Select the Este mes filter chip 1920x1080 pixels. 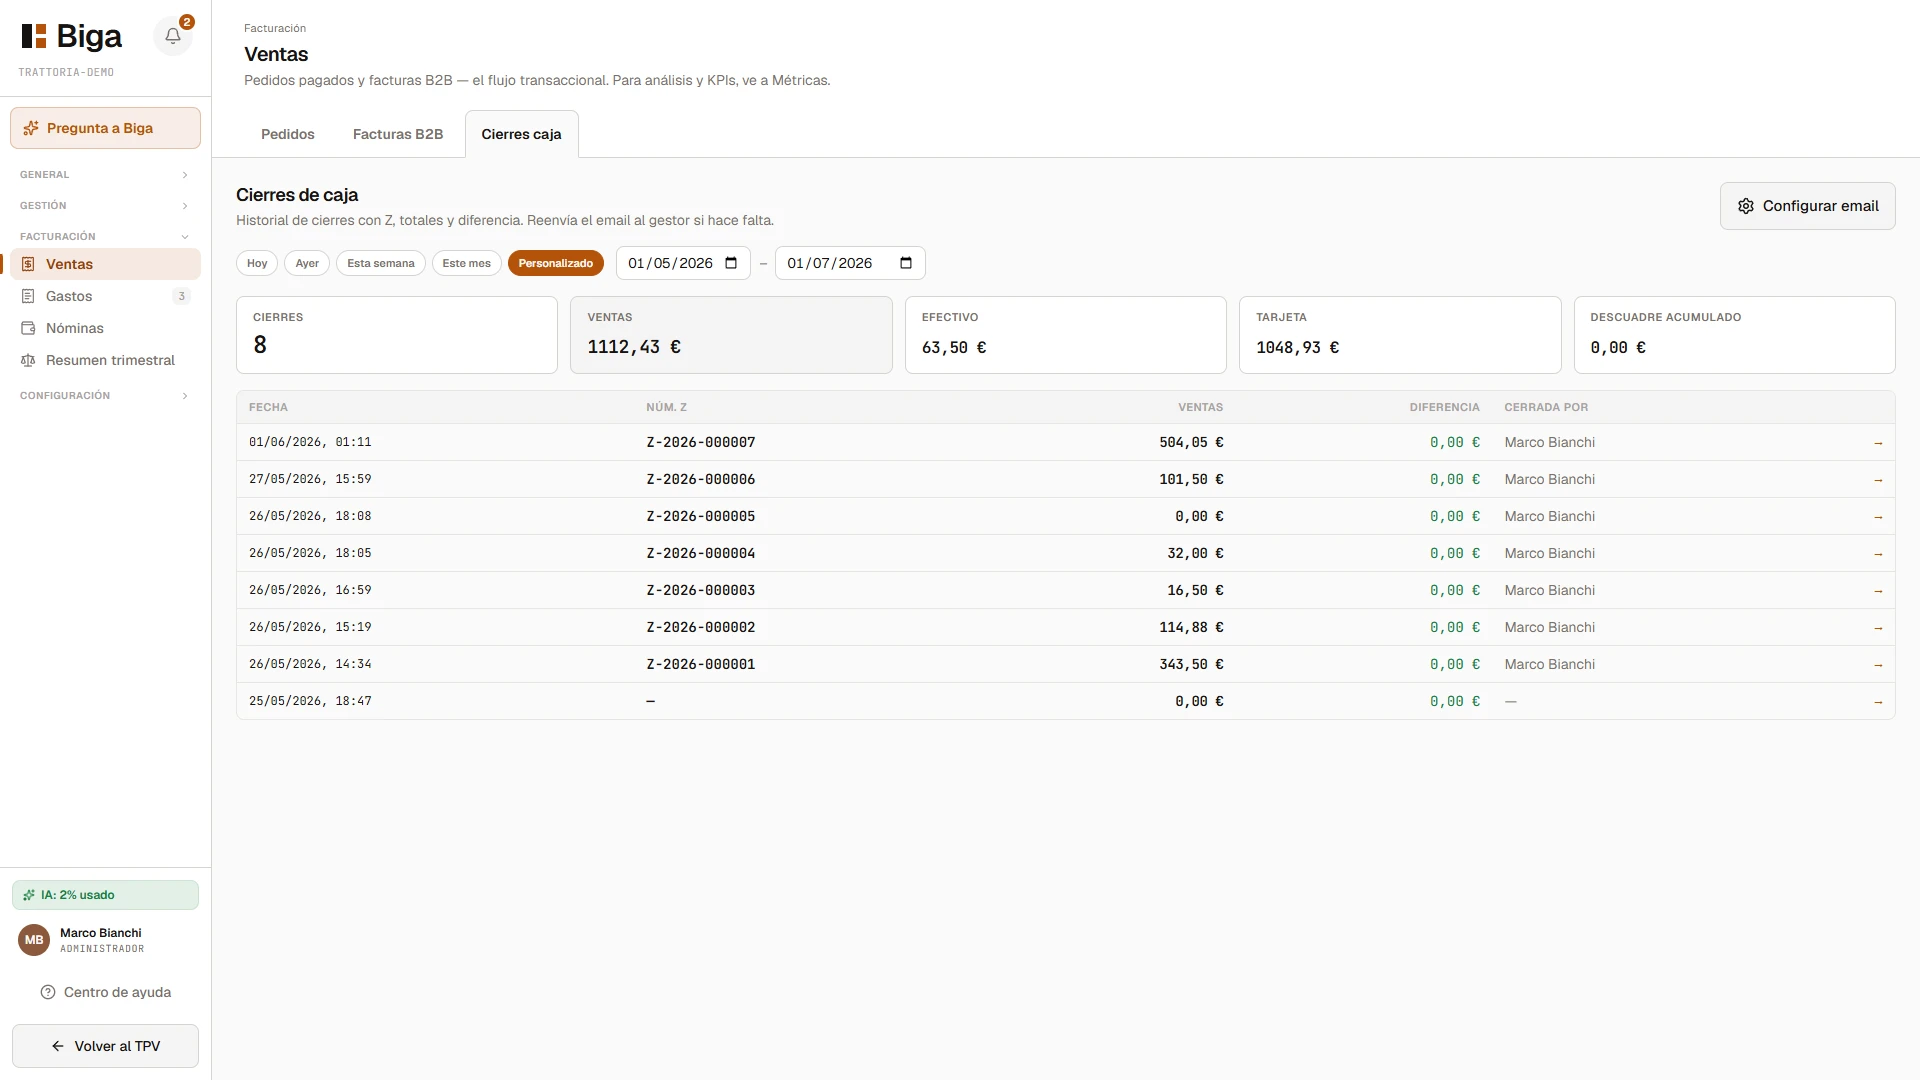point(467,263)
